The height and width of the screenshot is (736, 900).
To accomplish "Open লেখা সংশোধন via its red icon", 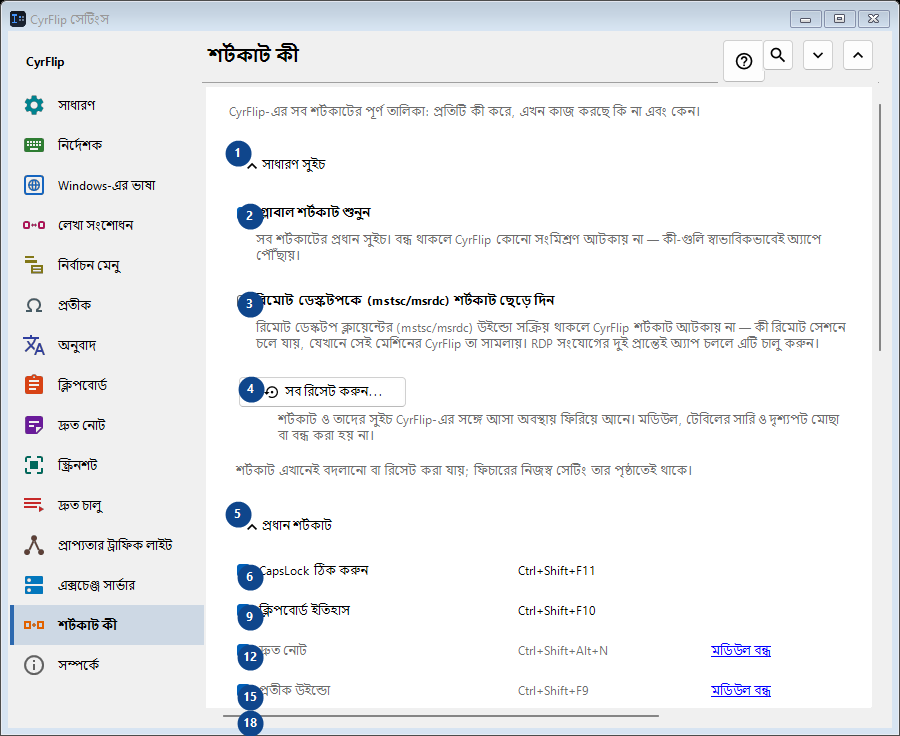I will click(x=34, y=225).
